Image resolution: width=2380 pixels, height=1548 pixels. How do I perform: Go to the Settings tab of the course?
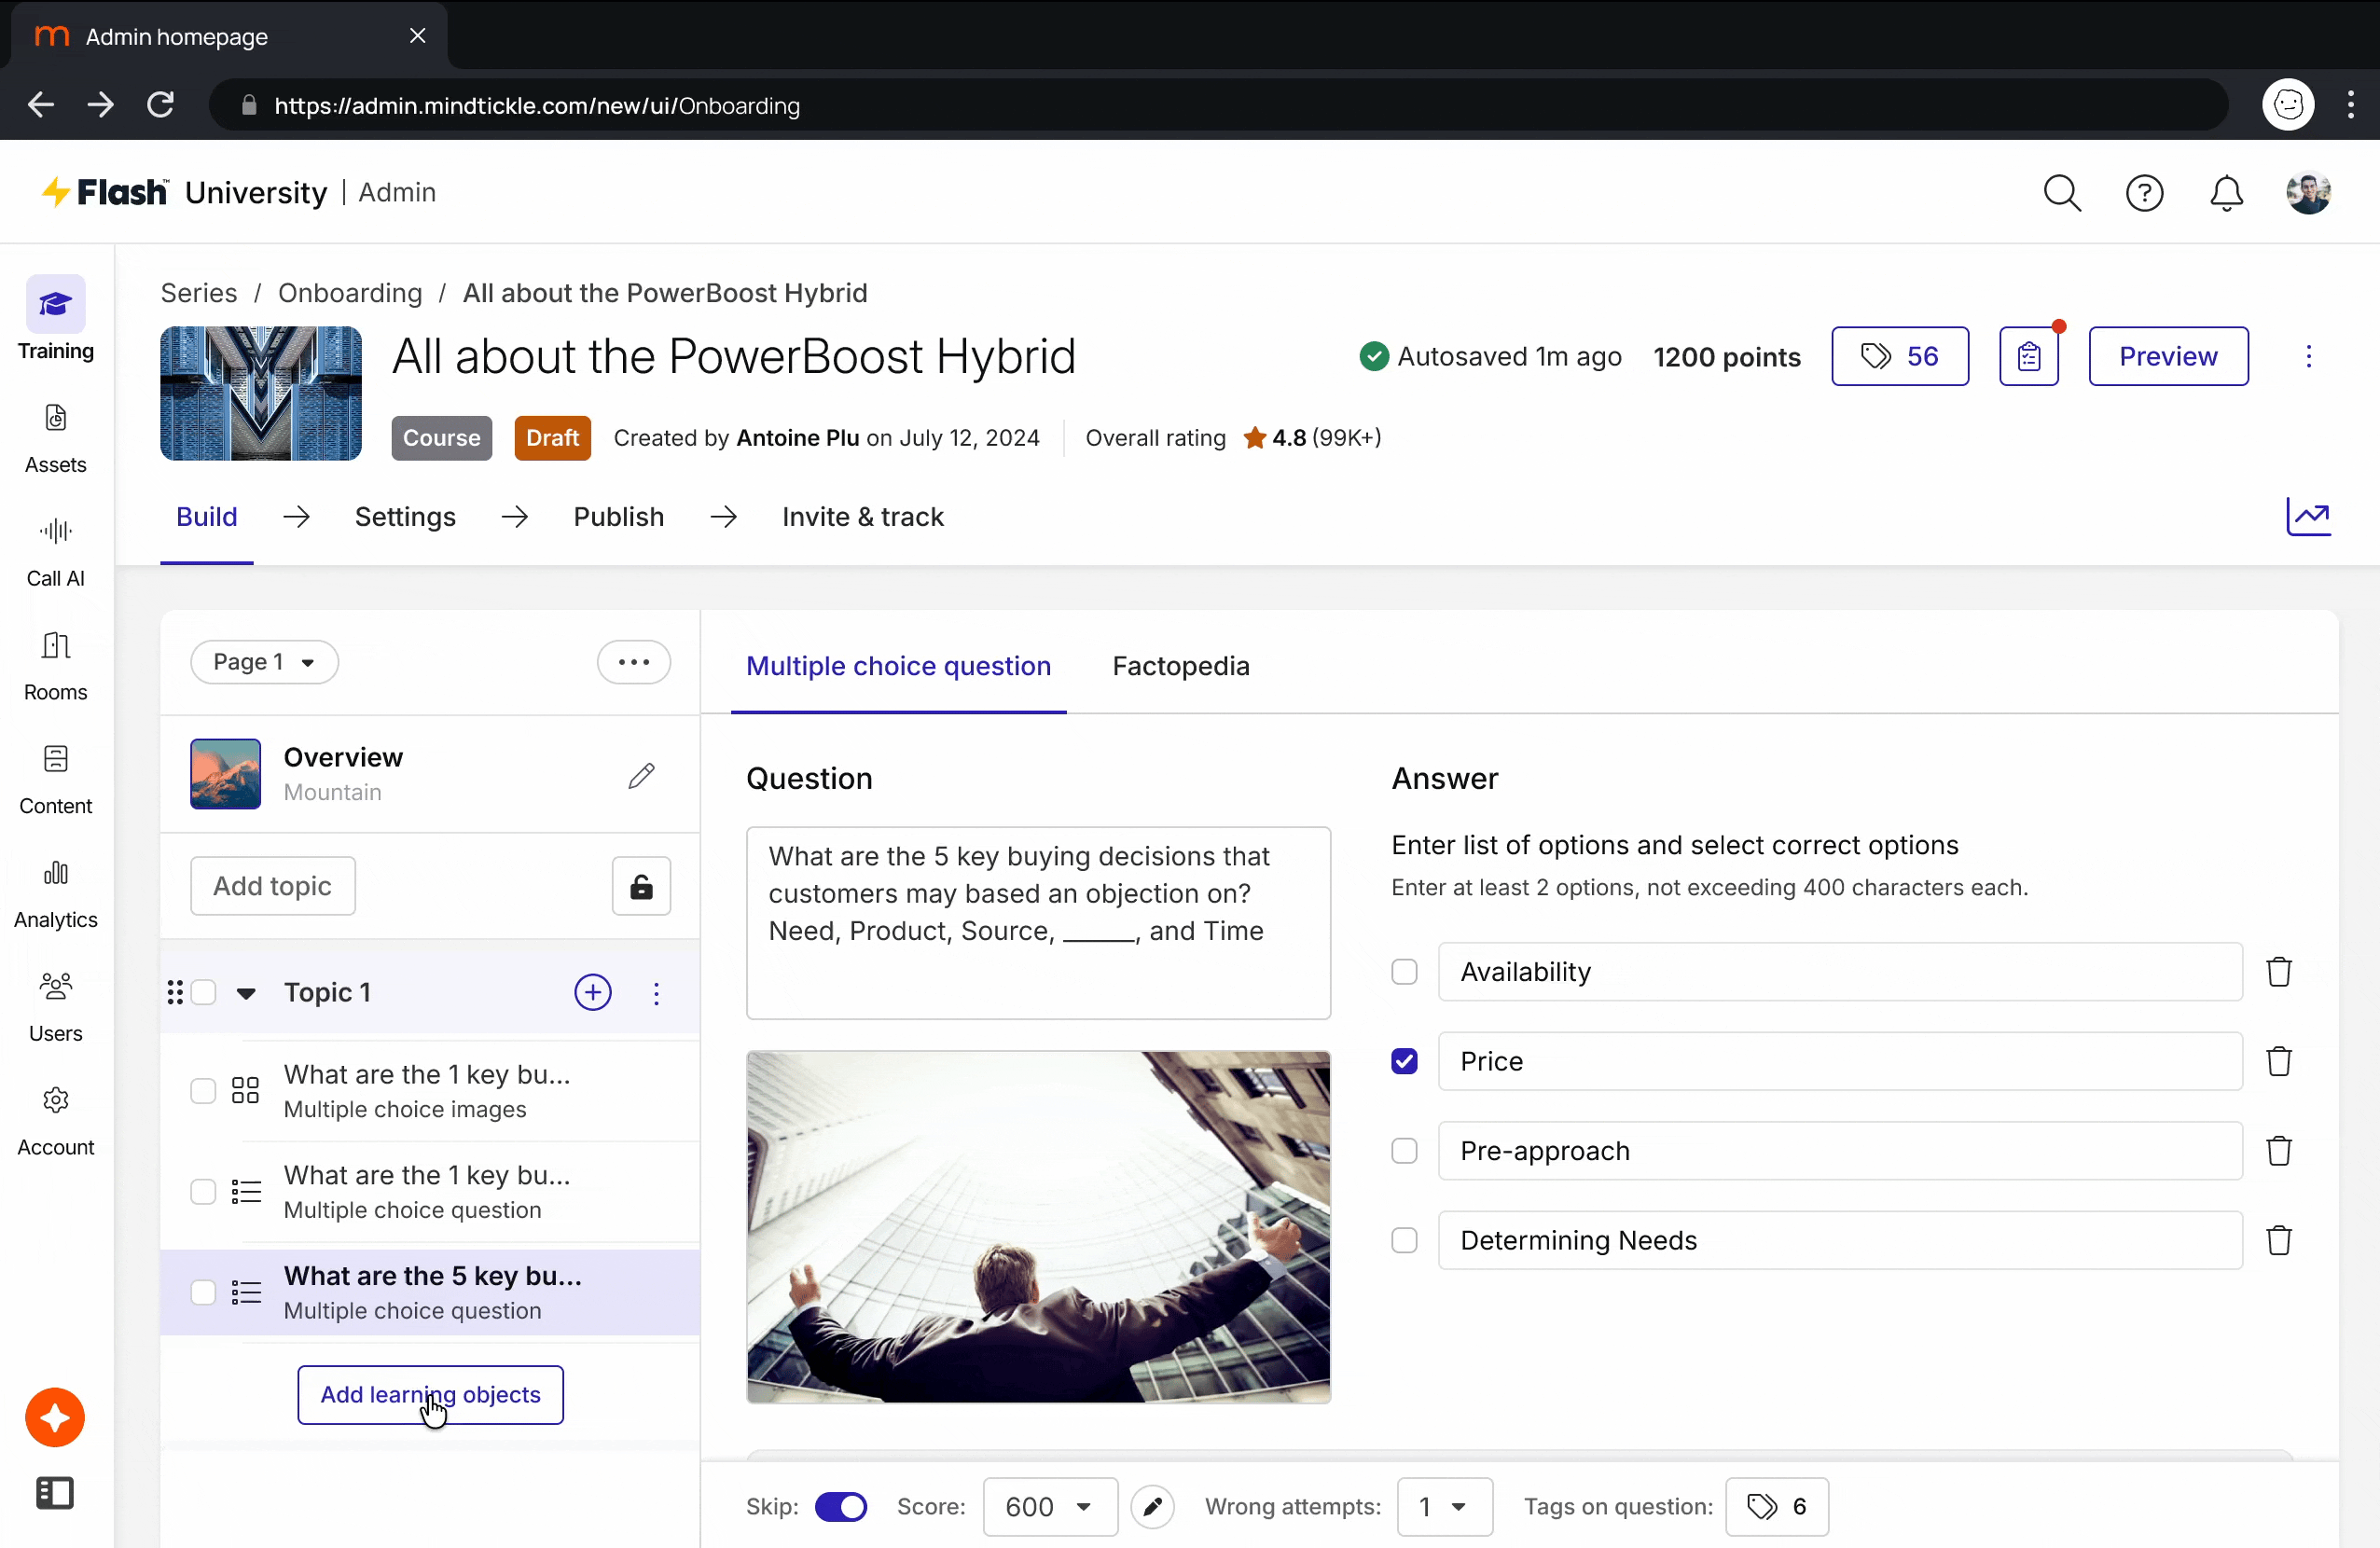click(405, 516)
